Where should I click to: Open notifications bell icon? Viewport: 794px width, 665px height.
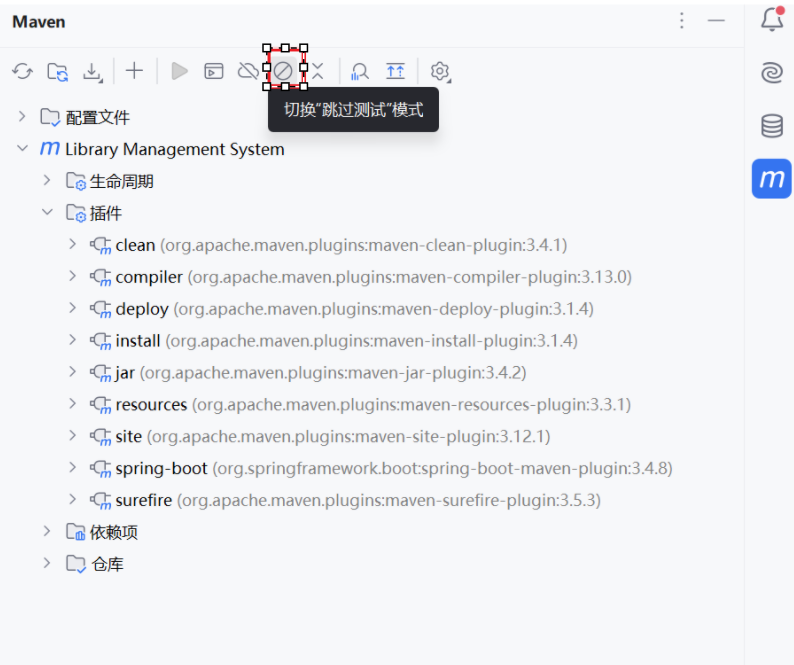772,19
